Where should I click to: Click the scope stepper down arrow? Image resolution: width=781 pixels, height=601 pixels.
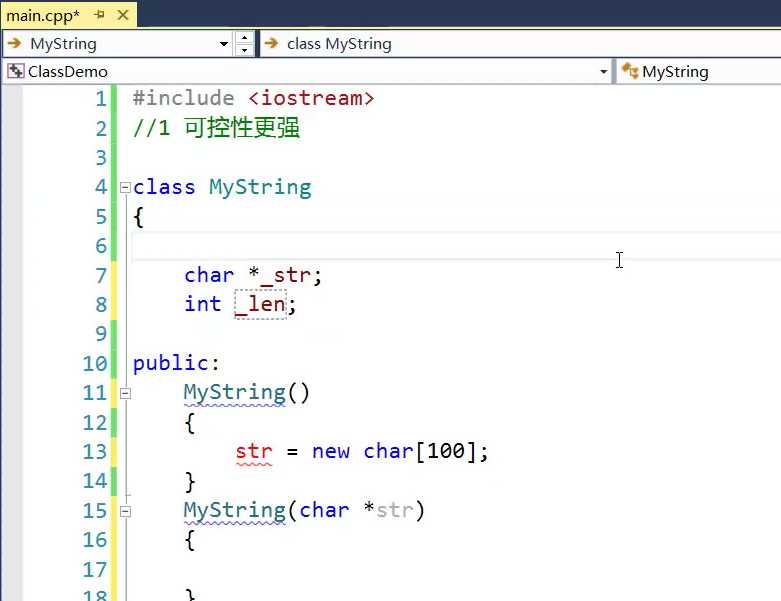244,50
